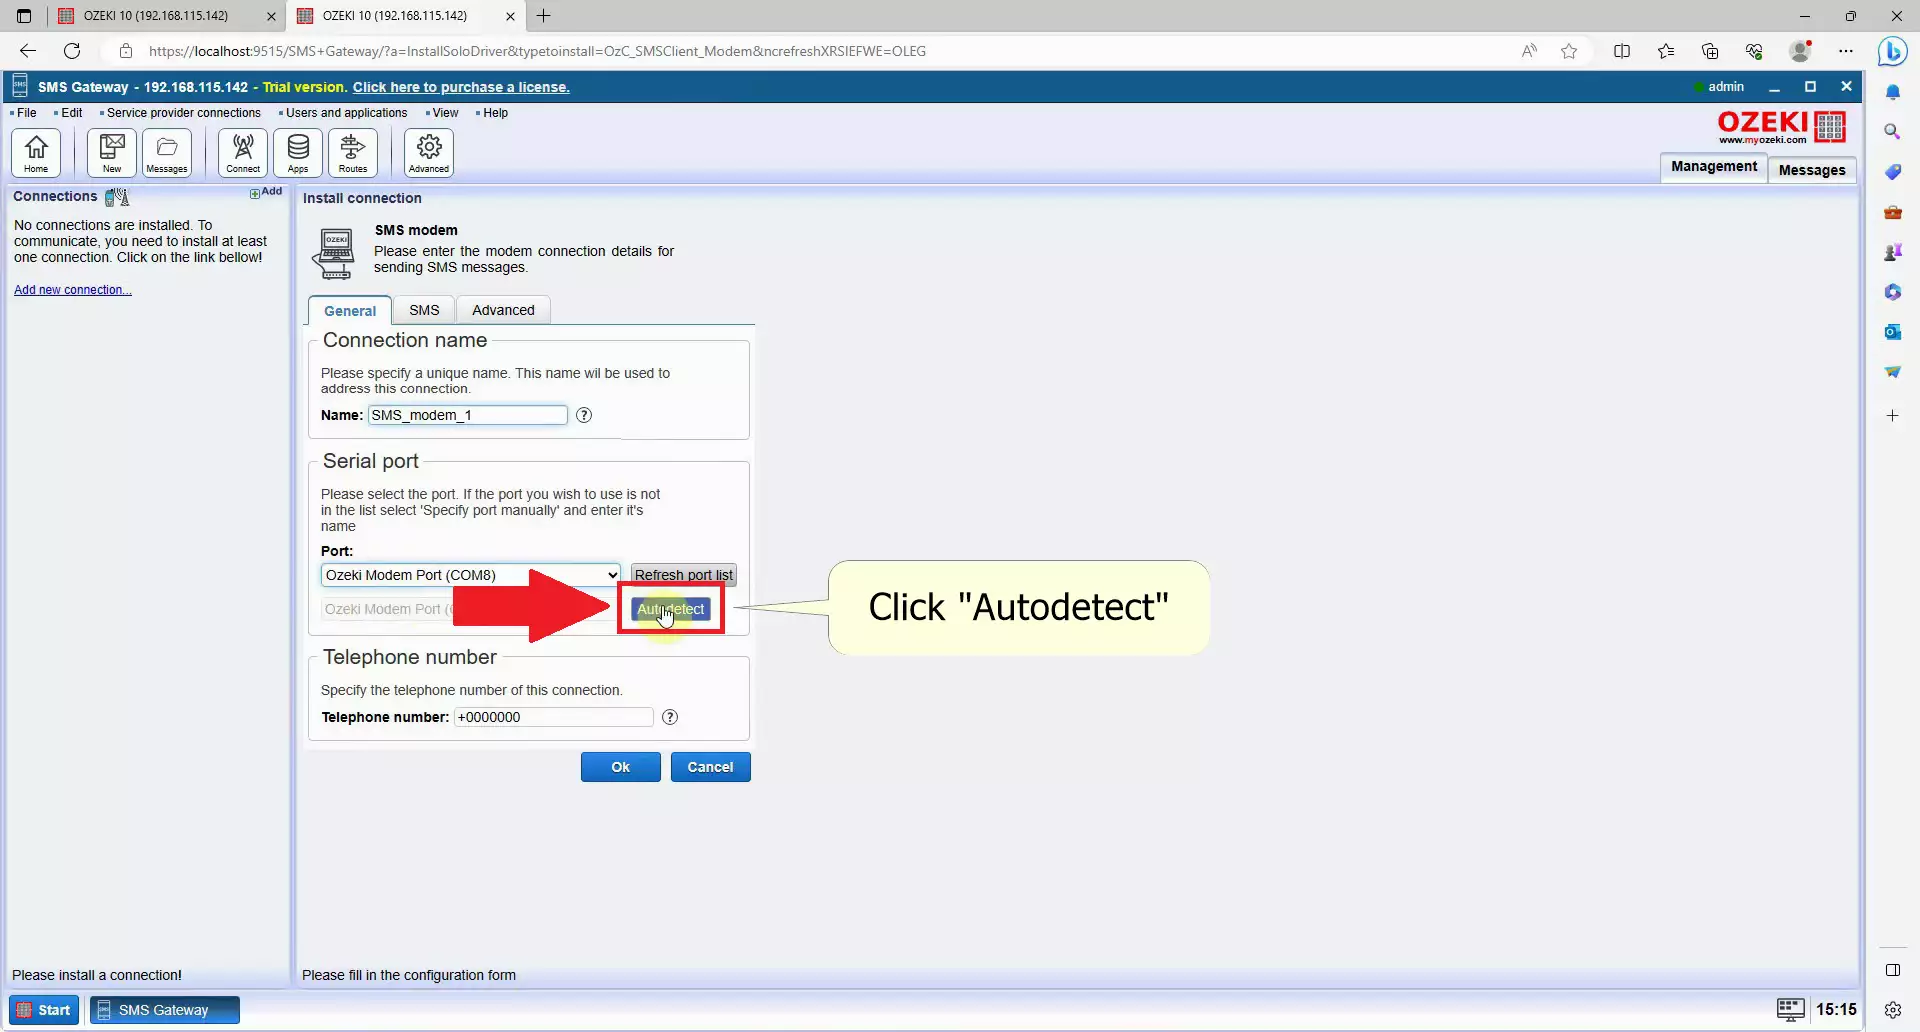Open the Apps database icon
The width and height of the screenshot is (1920, 1032).
click(x=298, y=153)
